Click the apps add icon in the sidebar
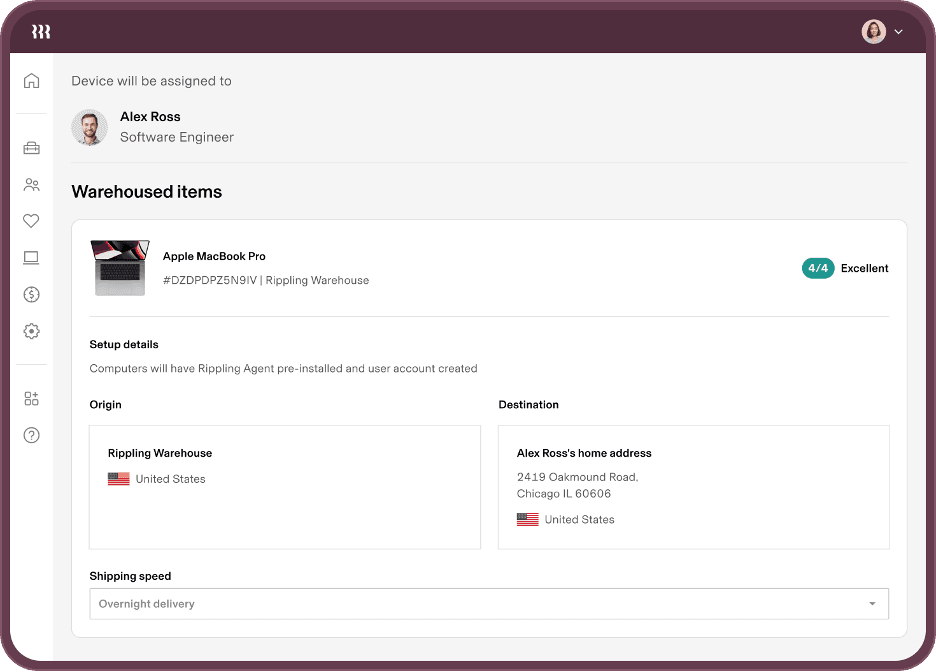This screenshot has width=936, height=672. click(32, 399)
